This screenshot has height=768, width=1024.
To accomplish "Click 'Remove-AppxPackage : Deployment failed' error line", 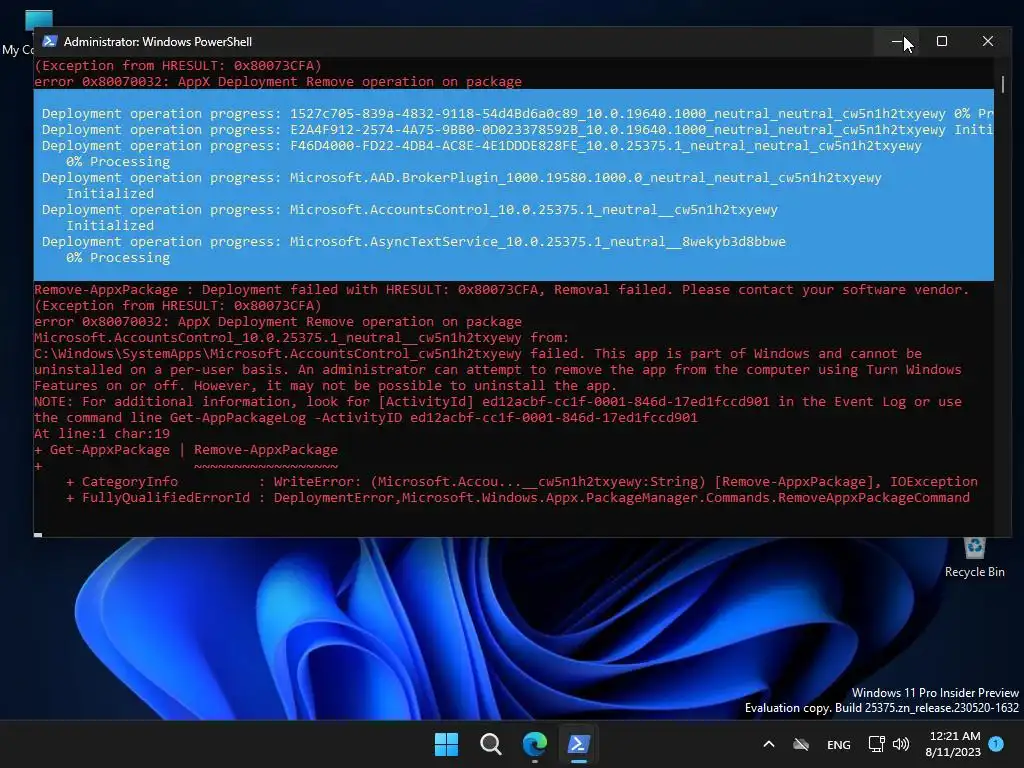I will [502, 289].
